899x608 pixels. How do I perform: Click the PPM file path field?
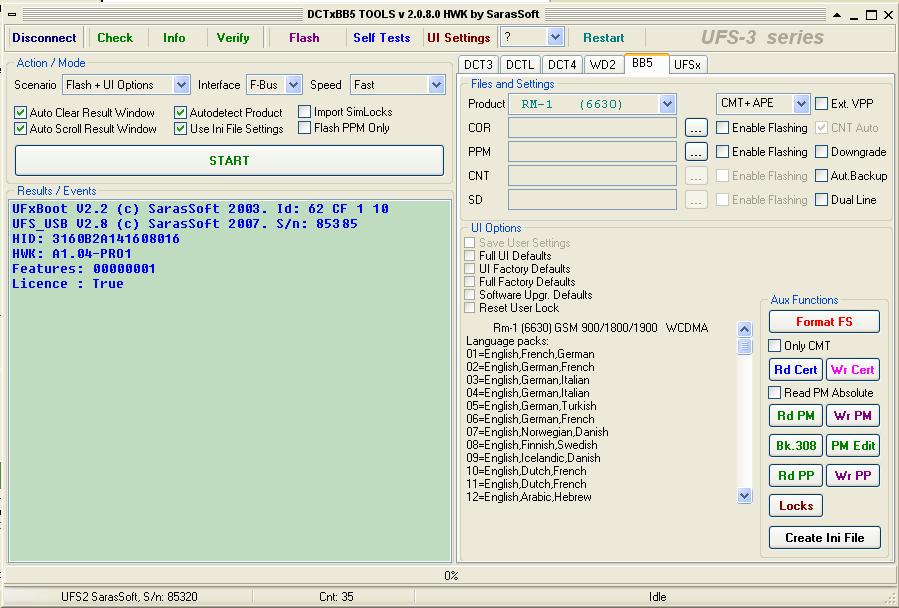[592, 152]
